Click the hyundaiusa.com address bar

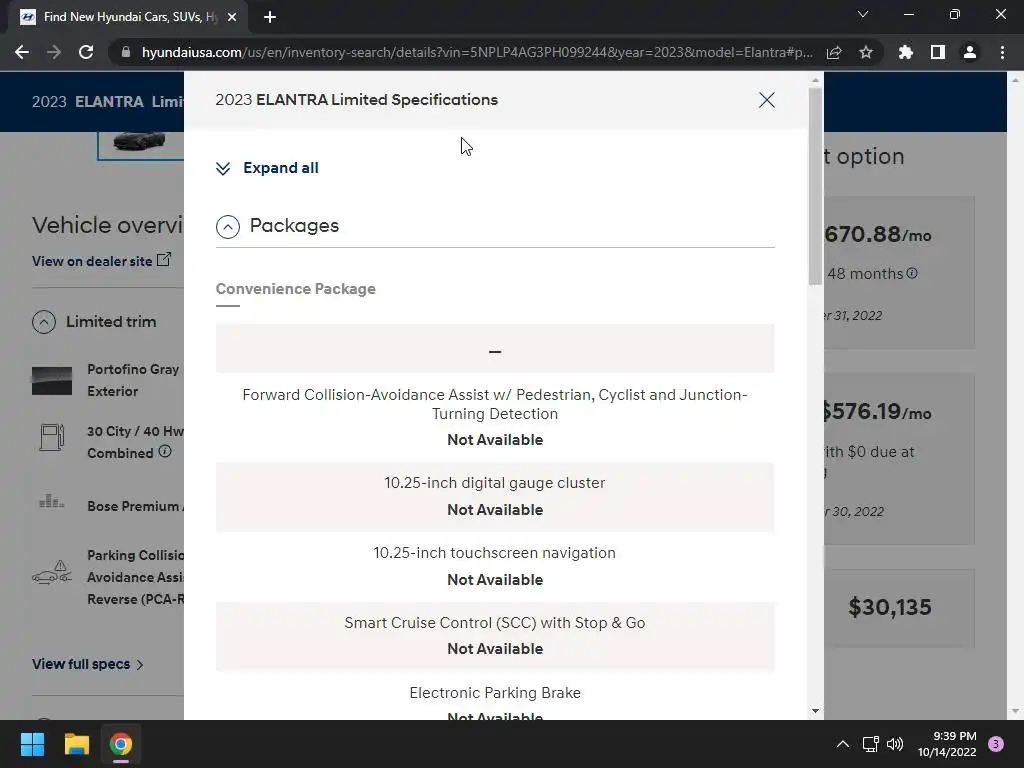(x=477, y=52)
